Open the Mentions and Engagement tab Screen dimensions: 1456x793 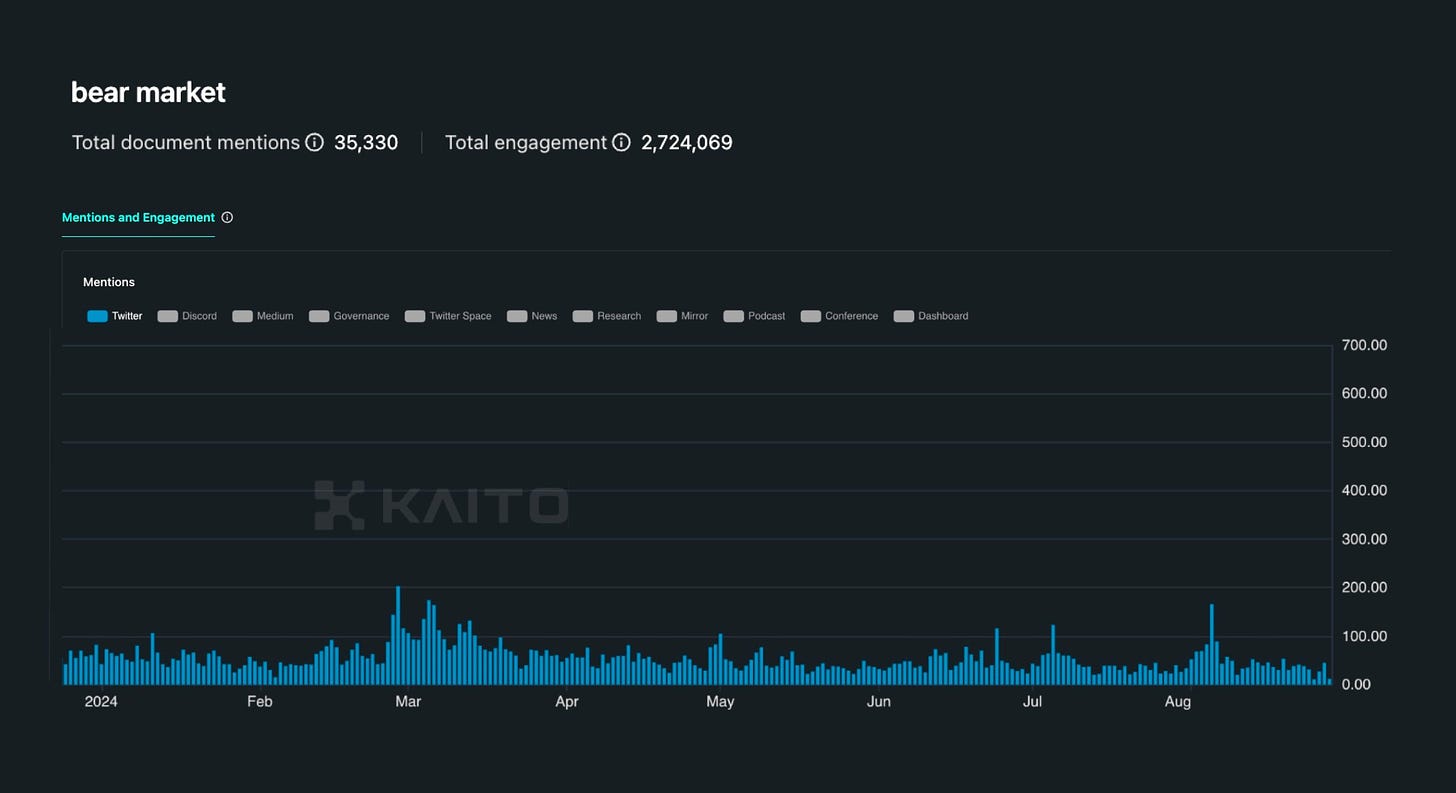[x=138, y=217]
